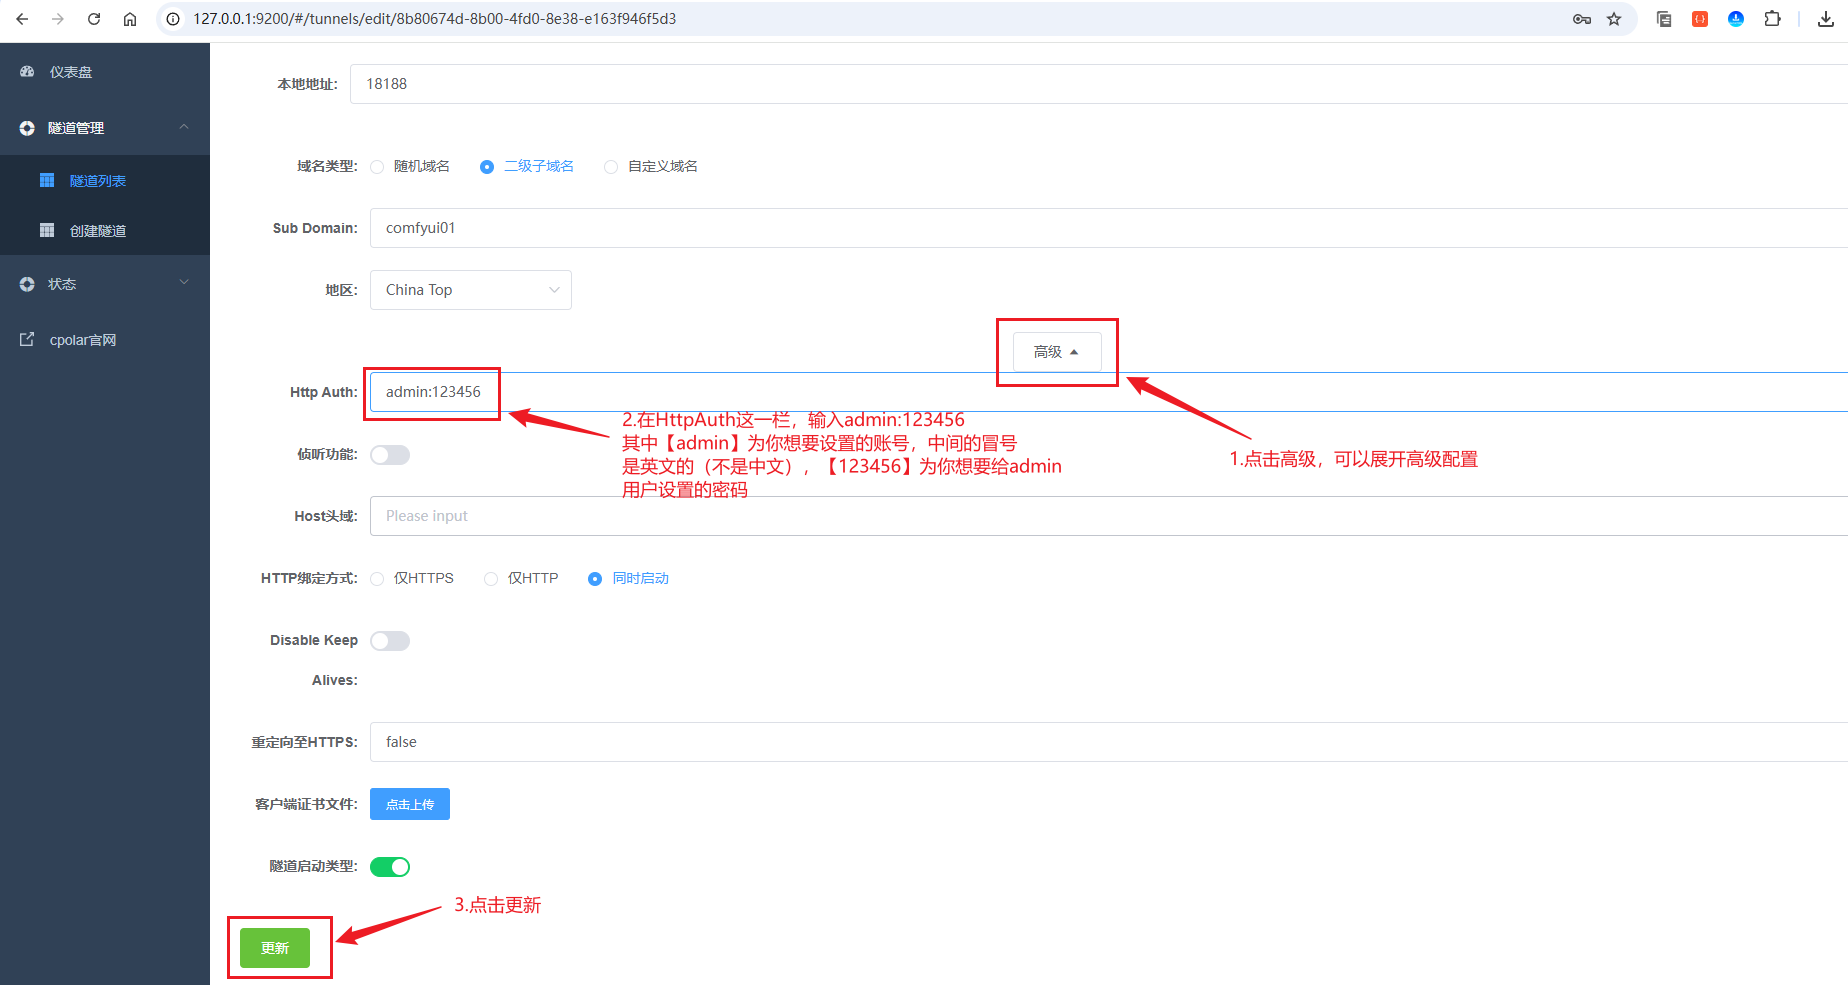Focus the Http Auth field admin:123456

click(1109, 392)
